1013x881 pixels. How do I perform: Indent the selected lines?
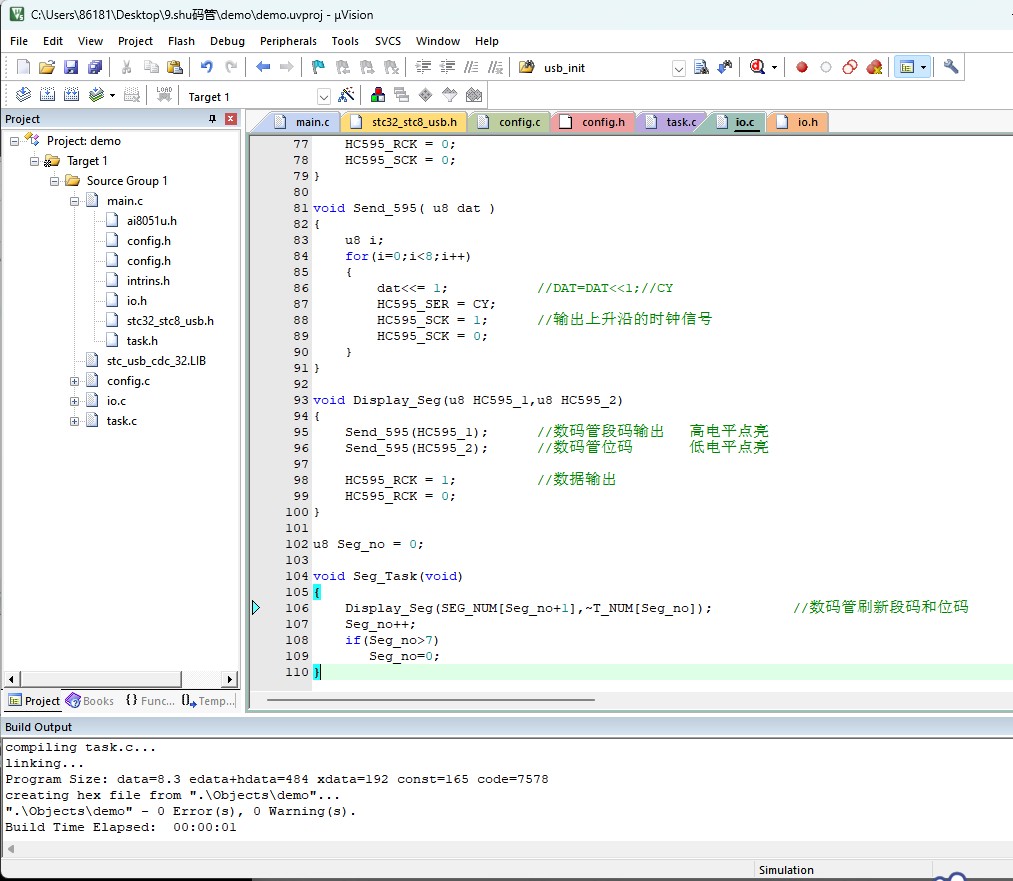point(423,67)
